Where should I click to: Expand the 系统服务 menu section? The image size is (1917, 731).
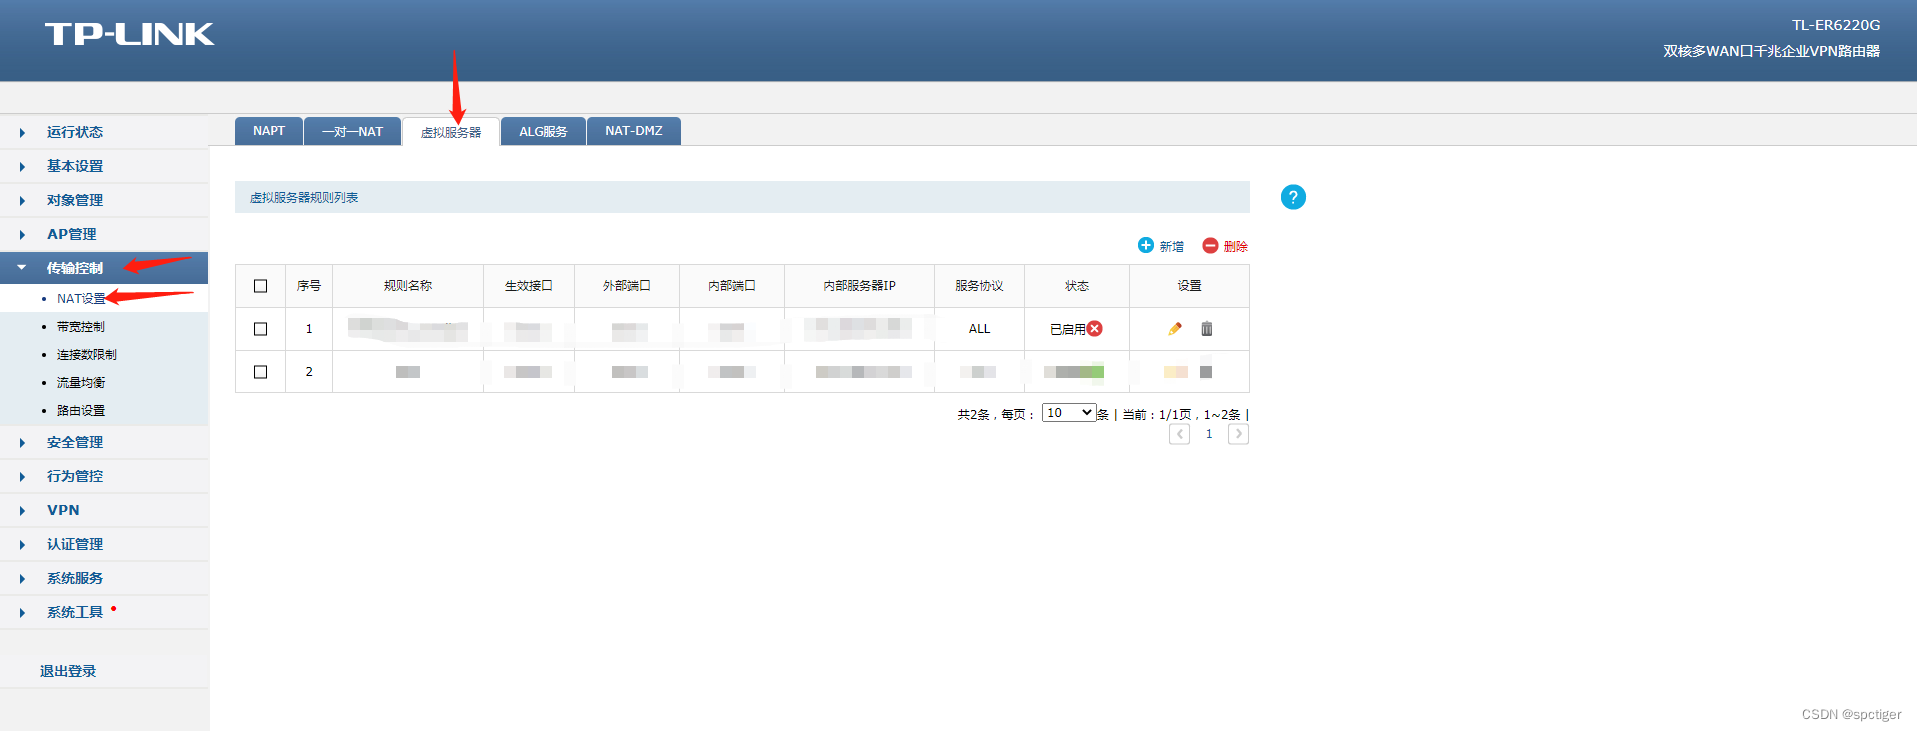point(104,578)
